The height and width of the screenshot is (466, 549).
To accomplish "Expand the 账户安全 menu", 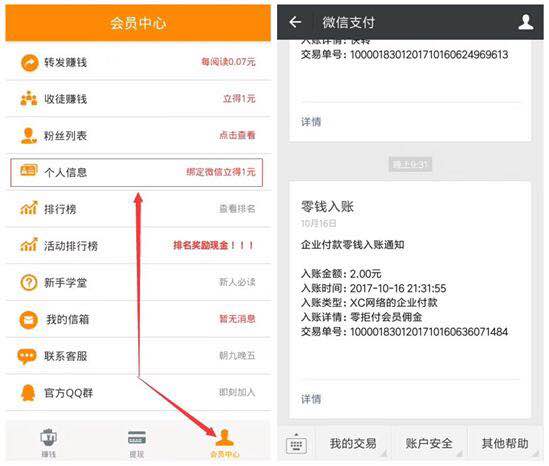I will 429,444.
